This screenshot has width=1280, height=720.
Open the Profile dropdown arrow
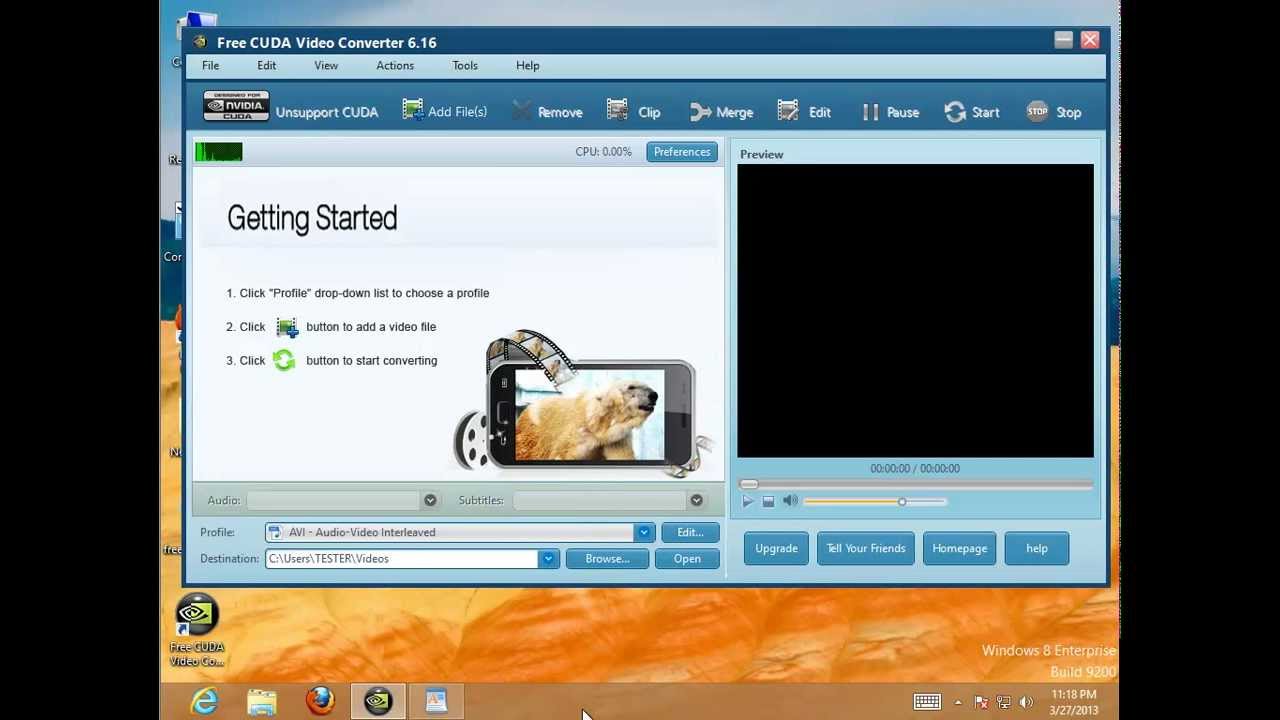coord(644,532)
